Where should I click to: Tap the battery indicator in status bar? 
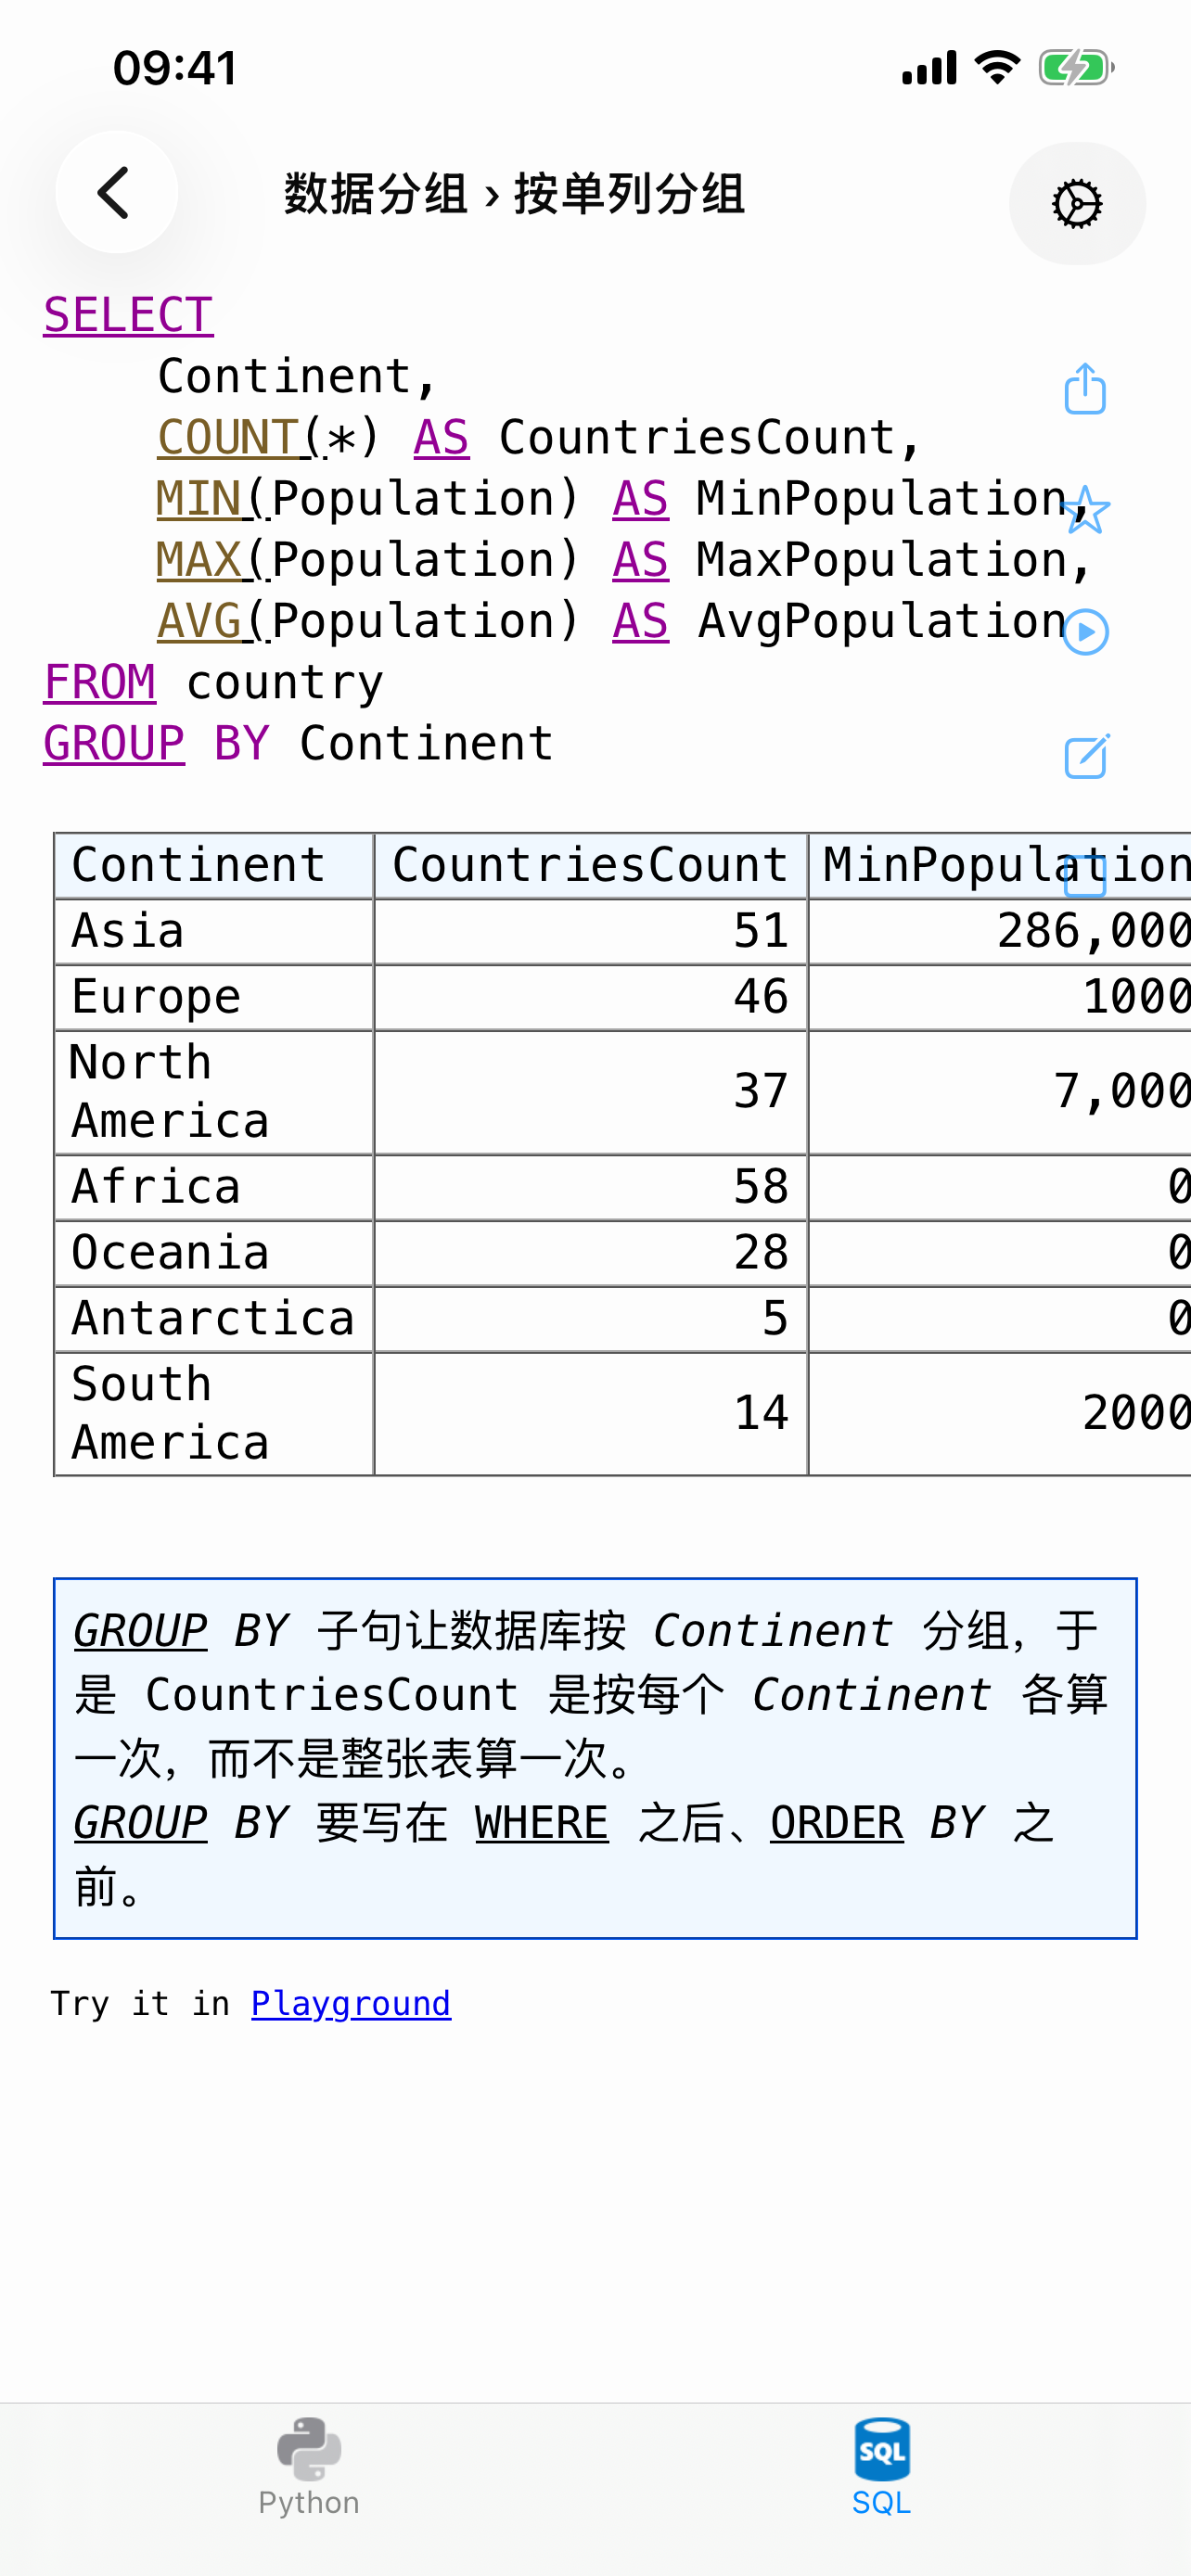1076,68
